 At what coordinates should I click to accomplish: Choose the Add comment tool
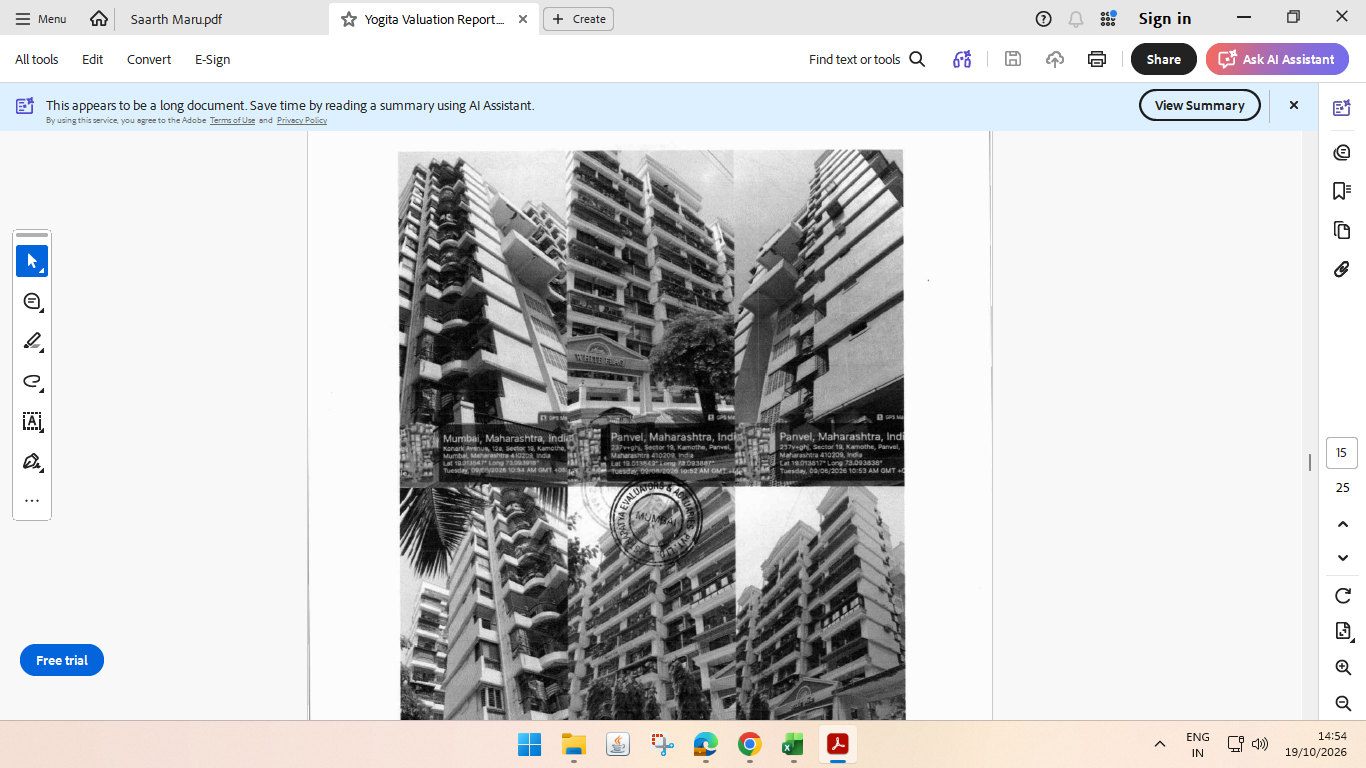32,301
